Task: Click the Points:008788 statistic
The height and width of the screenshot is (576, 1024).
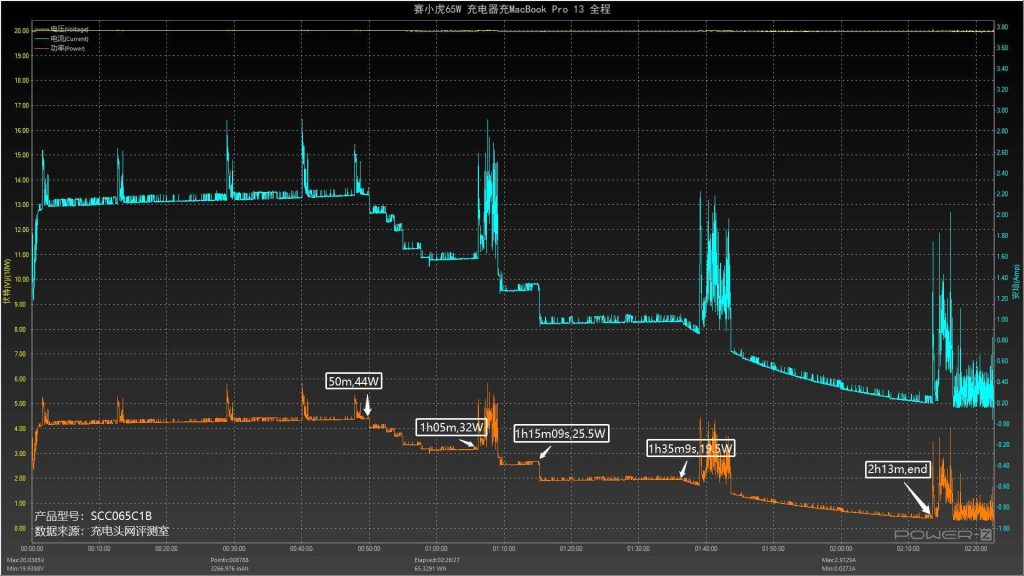Action: tap(229, 560)
